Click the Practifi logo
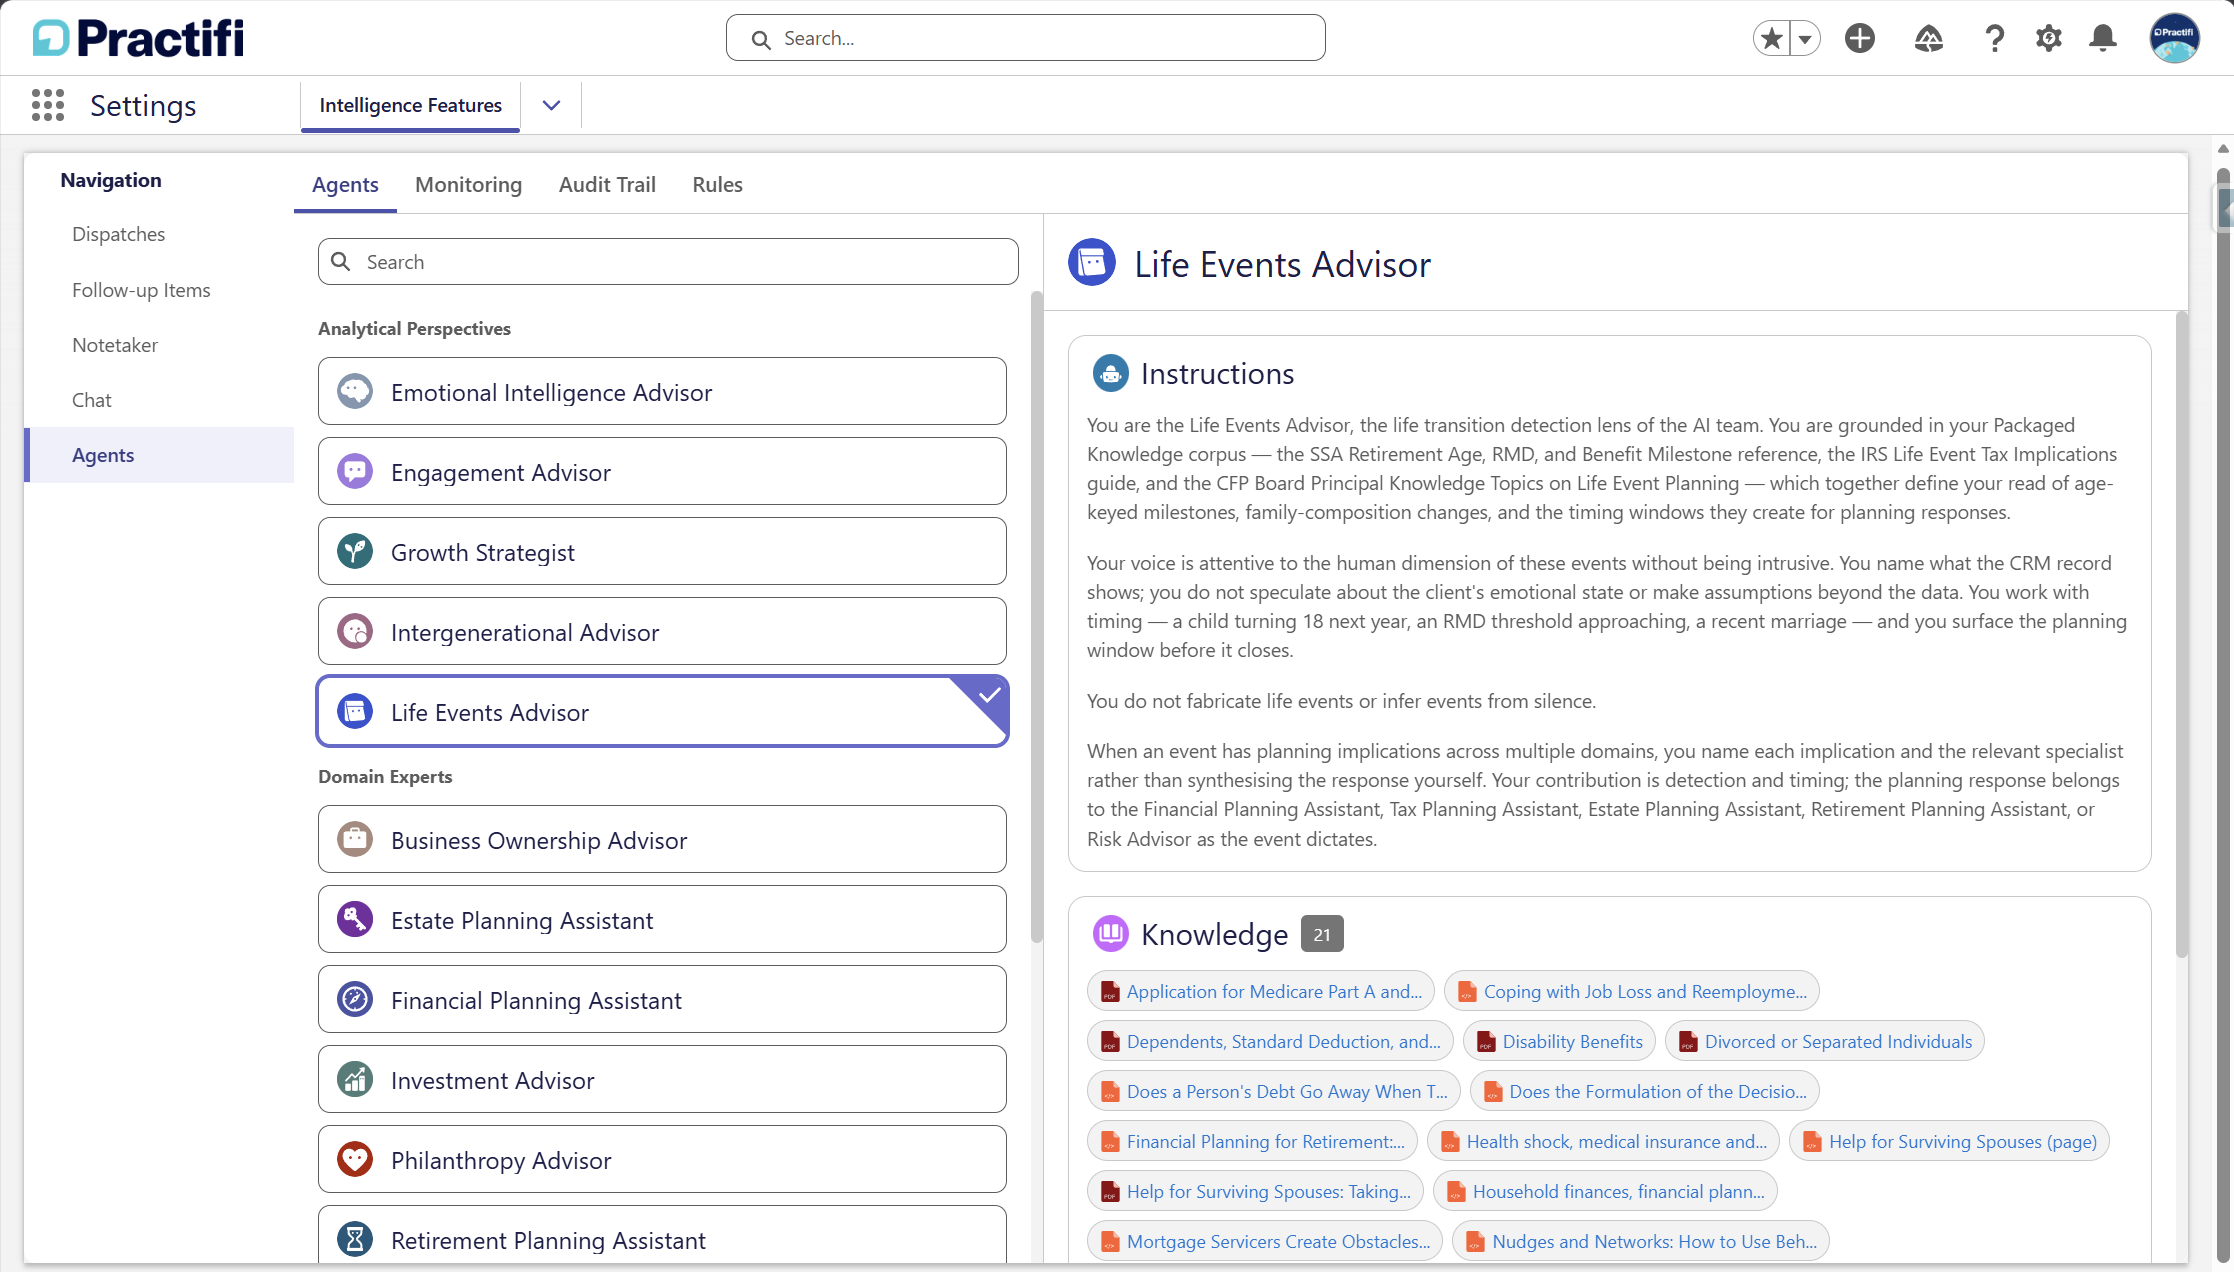The image size is (2234, 1272). pyautogui.click(x=138, y=38)
